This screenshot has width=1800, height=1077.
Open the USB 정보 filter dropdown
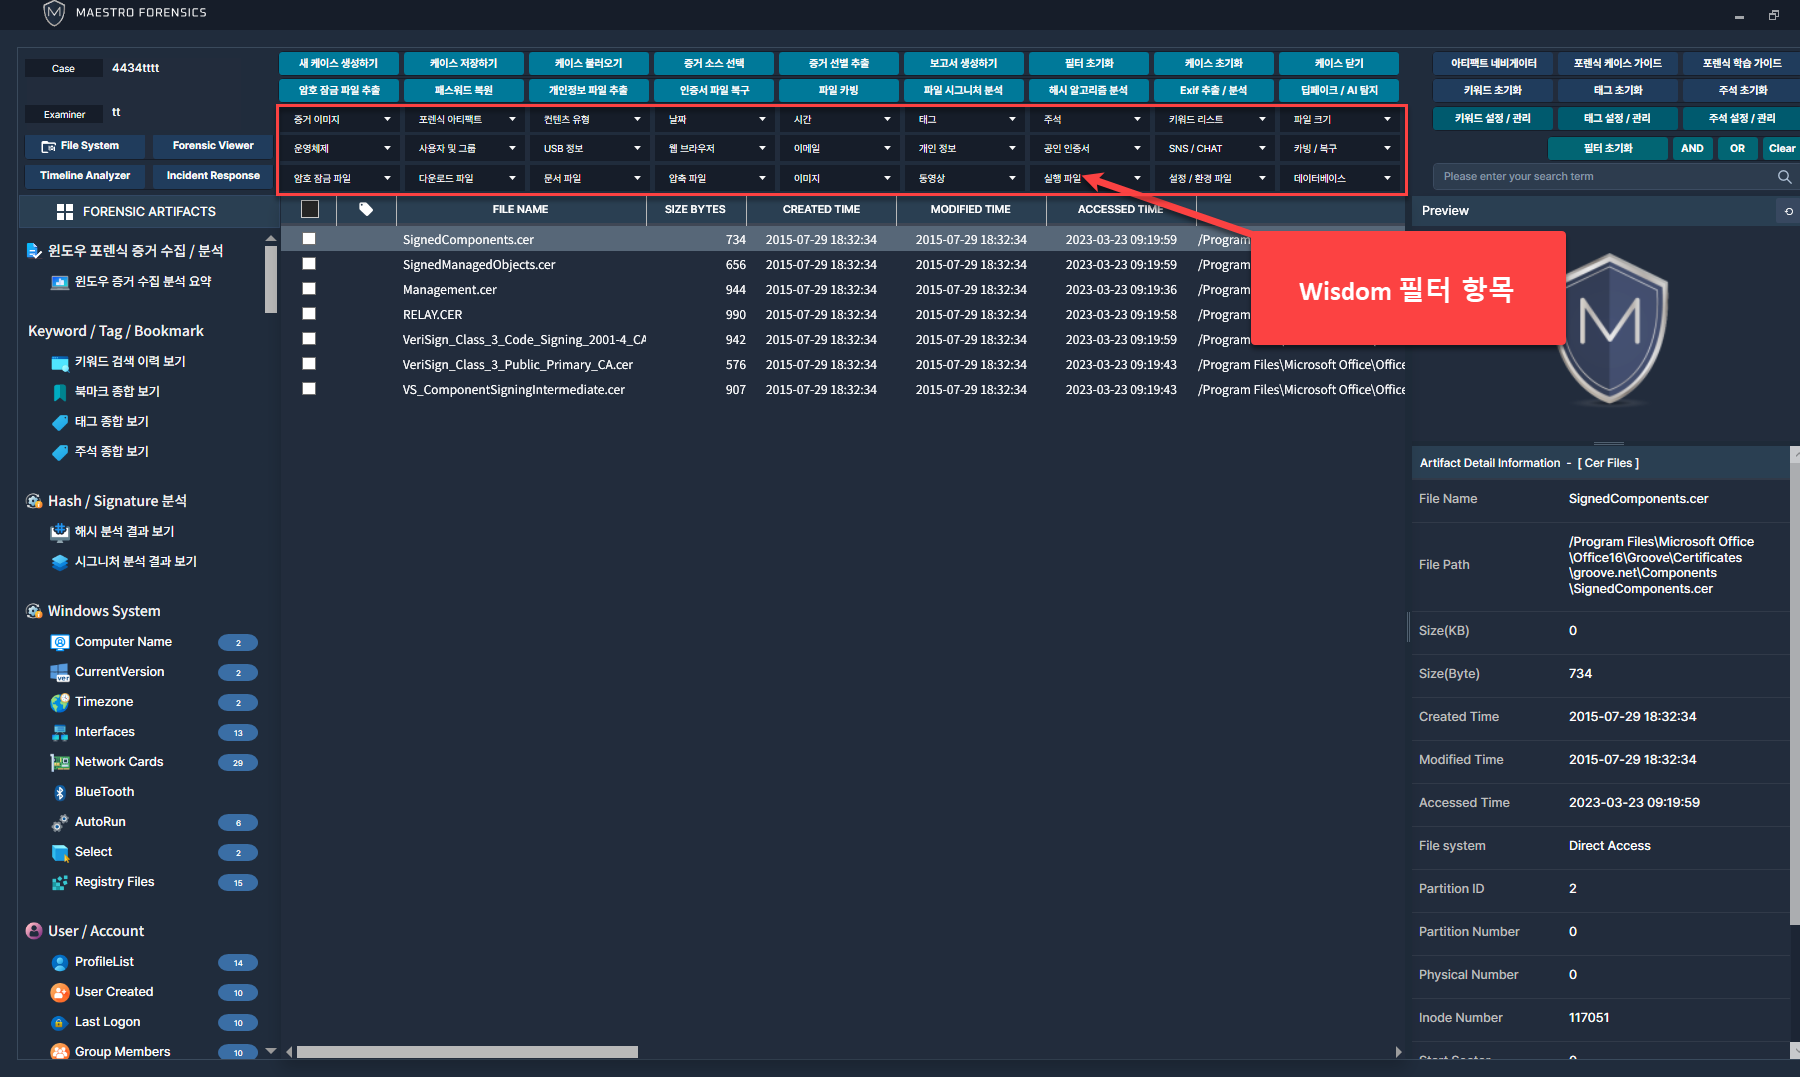pos(591,149)
